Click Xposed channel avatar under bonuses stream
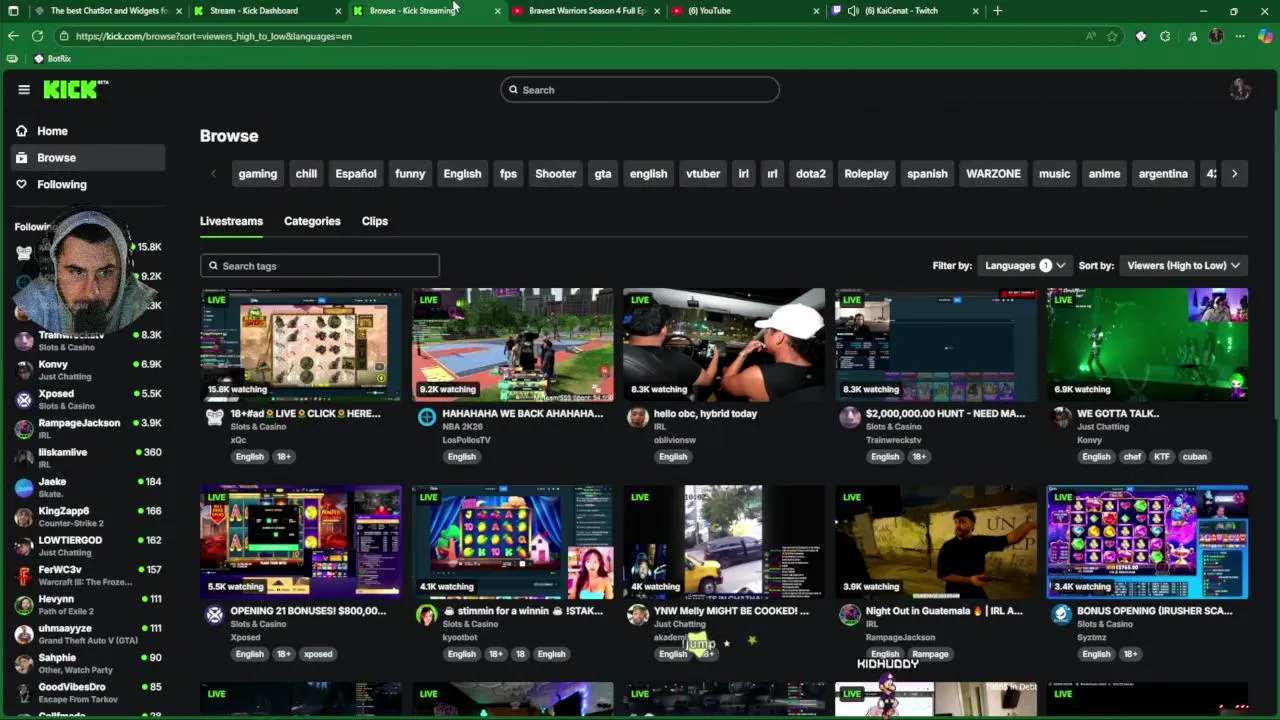The image size is (1280, 720). pyautogui.click(x=214, y=614)
